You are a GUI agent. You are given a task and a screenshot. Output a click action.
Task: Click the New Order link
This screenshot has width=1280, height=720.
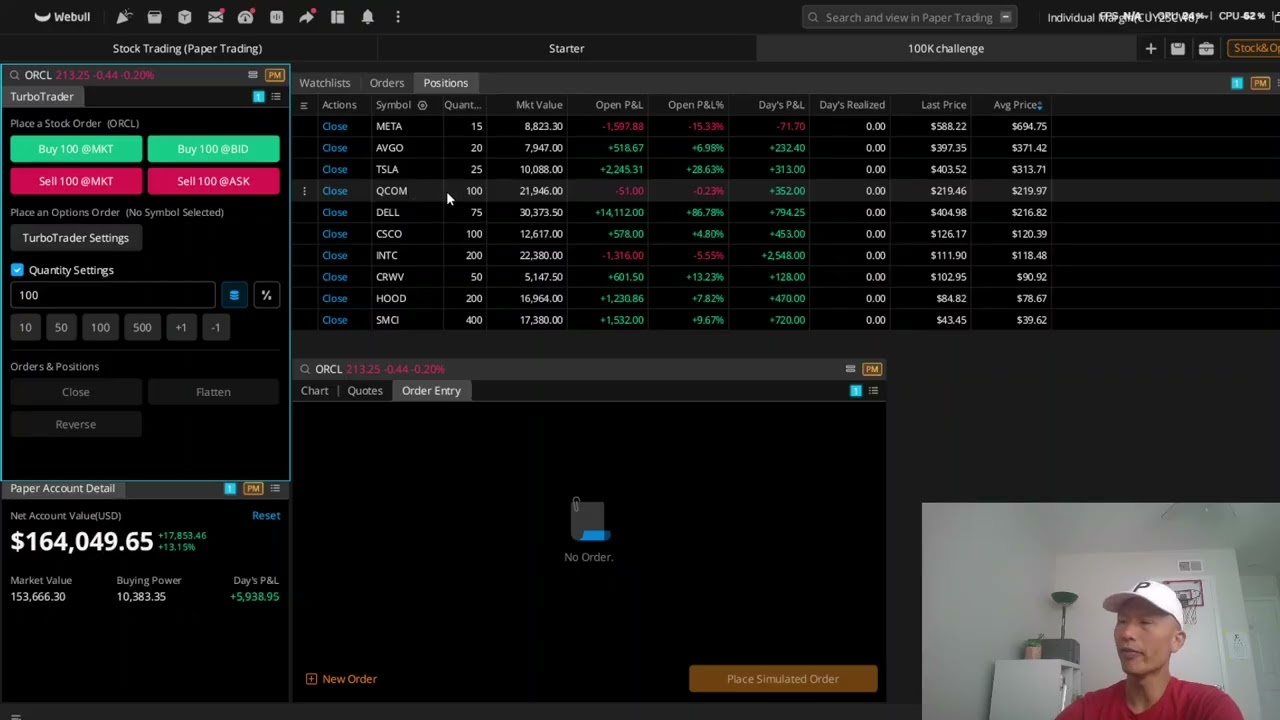[341, 679]
